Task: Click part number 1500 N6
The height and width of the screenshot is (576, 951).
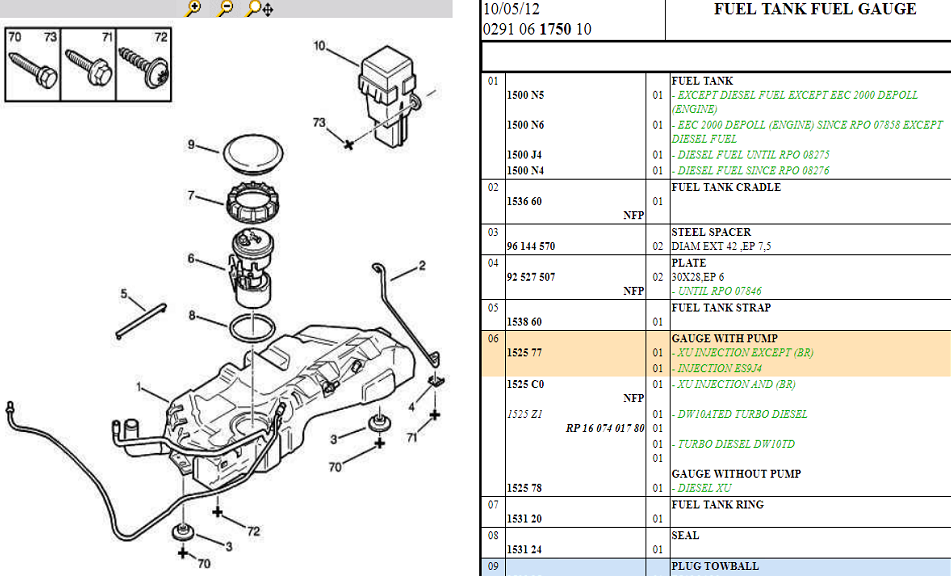Action: [x=526, y=125]
